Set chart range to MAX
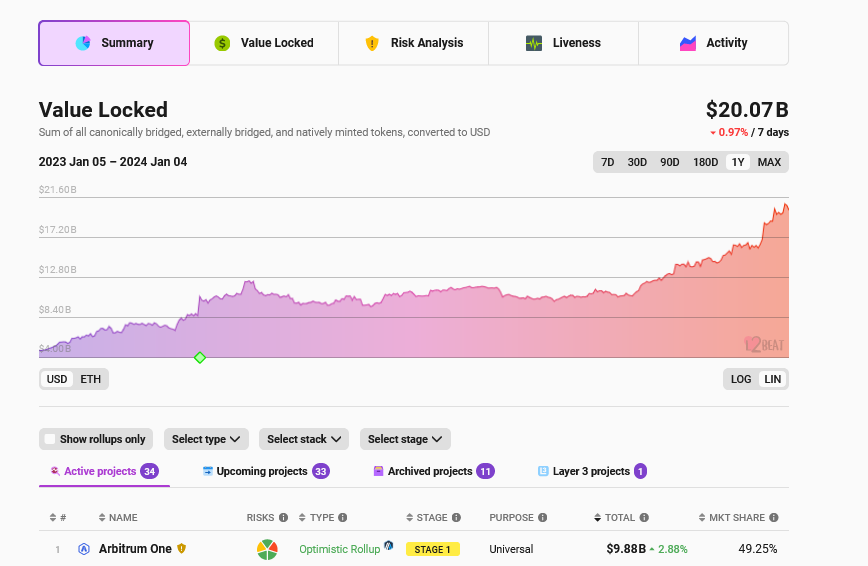 click(x=769, y=162)
